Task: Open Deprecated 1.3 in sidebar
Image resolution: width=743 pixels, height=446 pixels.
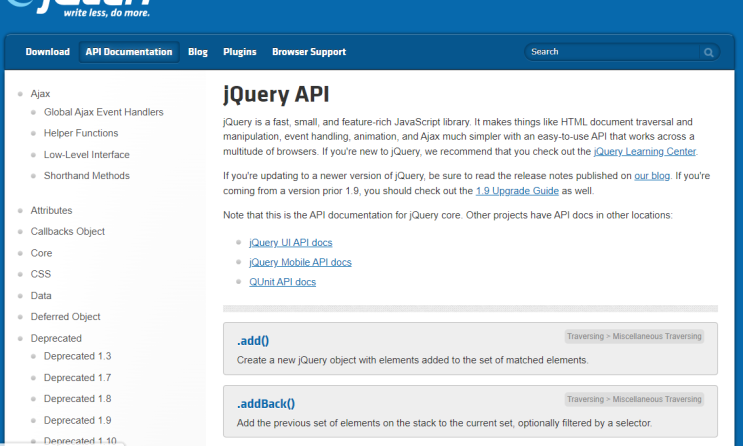Action: point(78,356)
